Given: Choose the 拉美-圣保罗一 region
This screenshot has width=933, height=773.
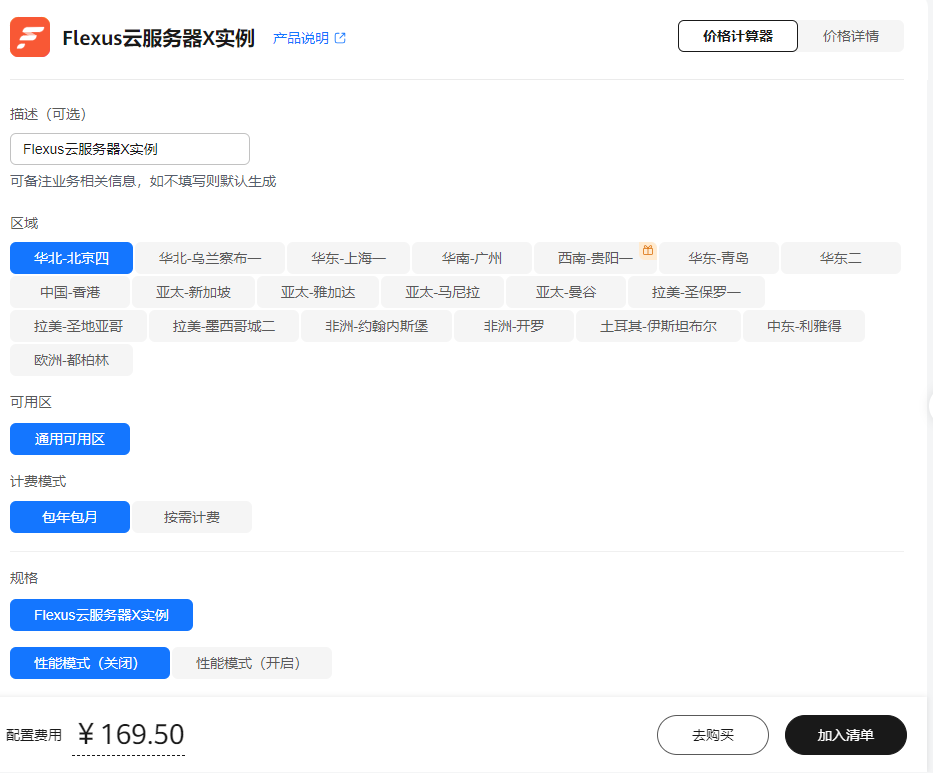Looking at the screenshot, I should click(x=696, y=292).
